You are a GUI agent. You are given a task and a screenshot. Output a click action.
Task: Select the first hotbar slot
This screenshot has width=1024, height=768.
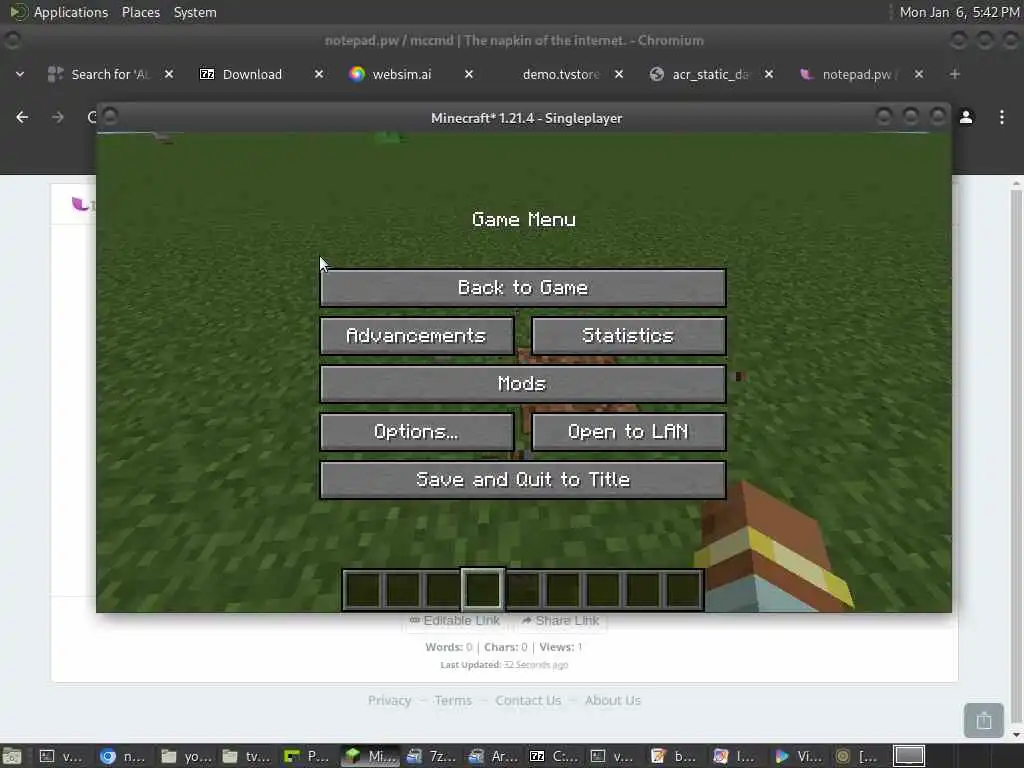[x=363, y=589]
